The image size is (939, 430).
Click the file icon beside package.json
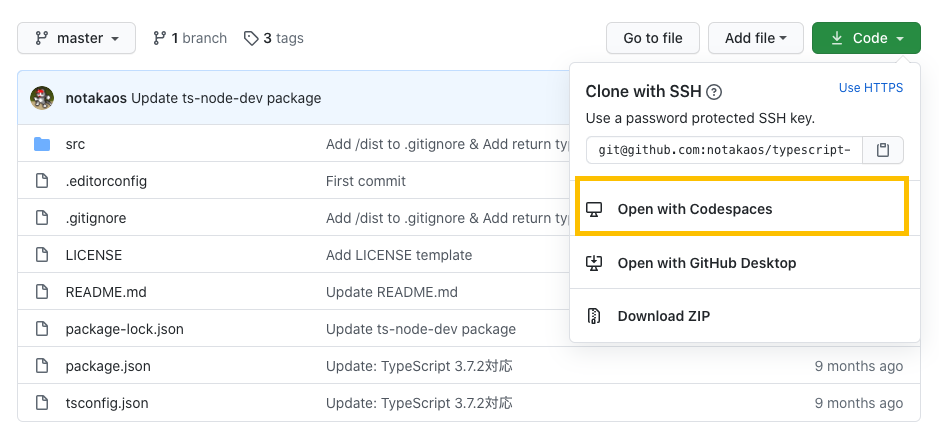click(42, 366)
